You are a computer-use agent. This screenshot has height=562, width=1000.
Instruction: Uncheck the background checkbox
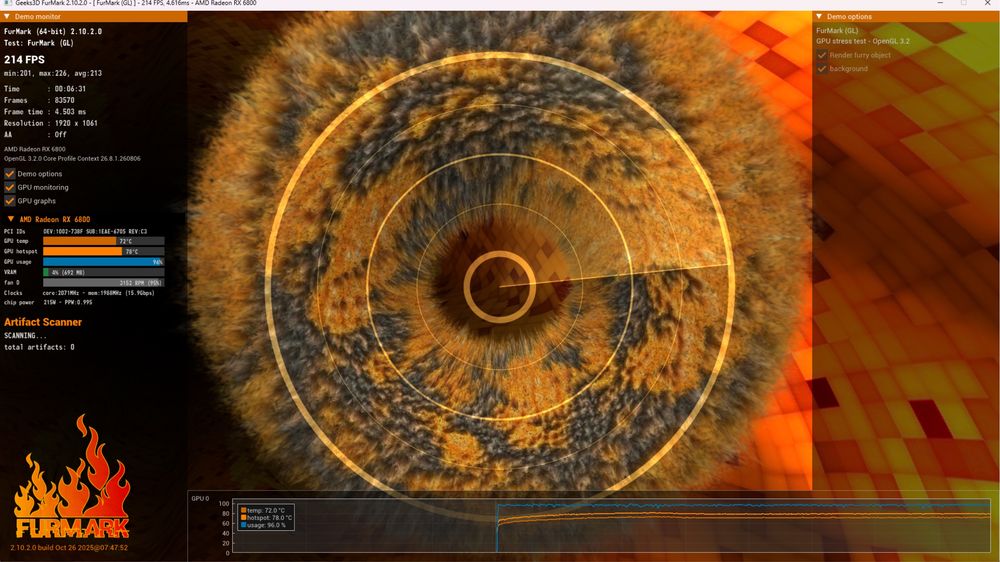822,68
